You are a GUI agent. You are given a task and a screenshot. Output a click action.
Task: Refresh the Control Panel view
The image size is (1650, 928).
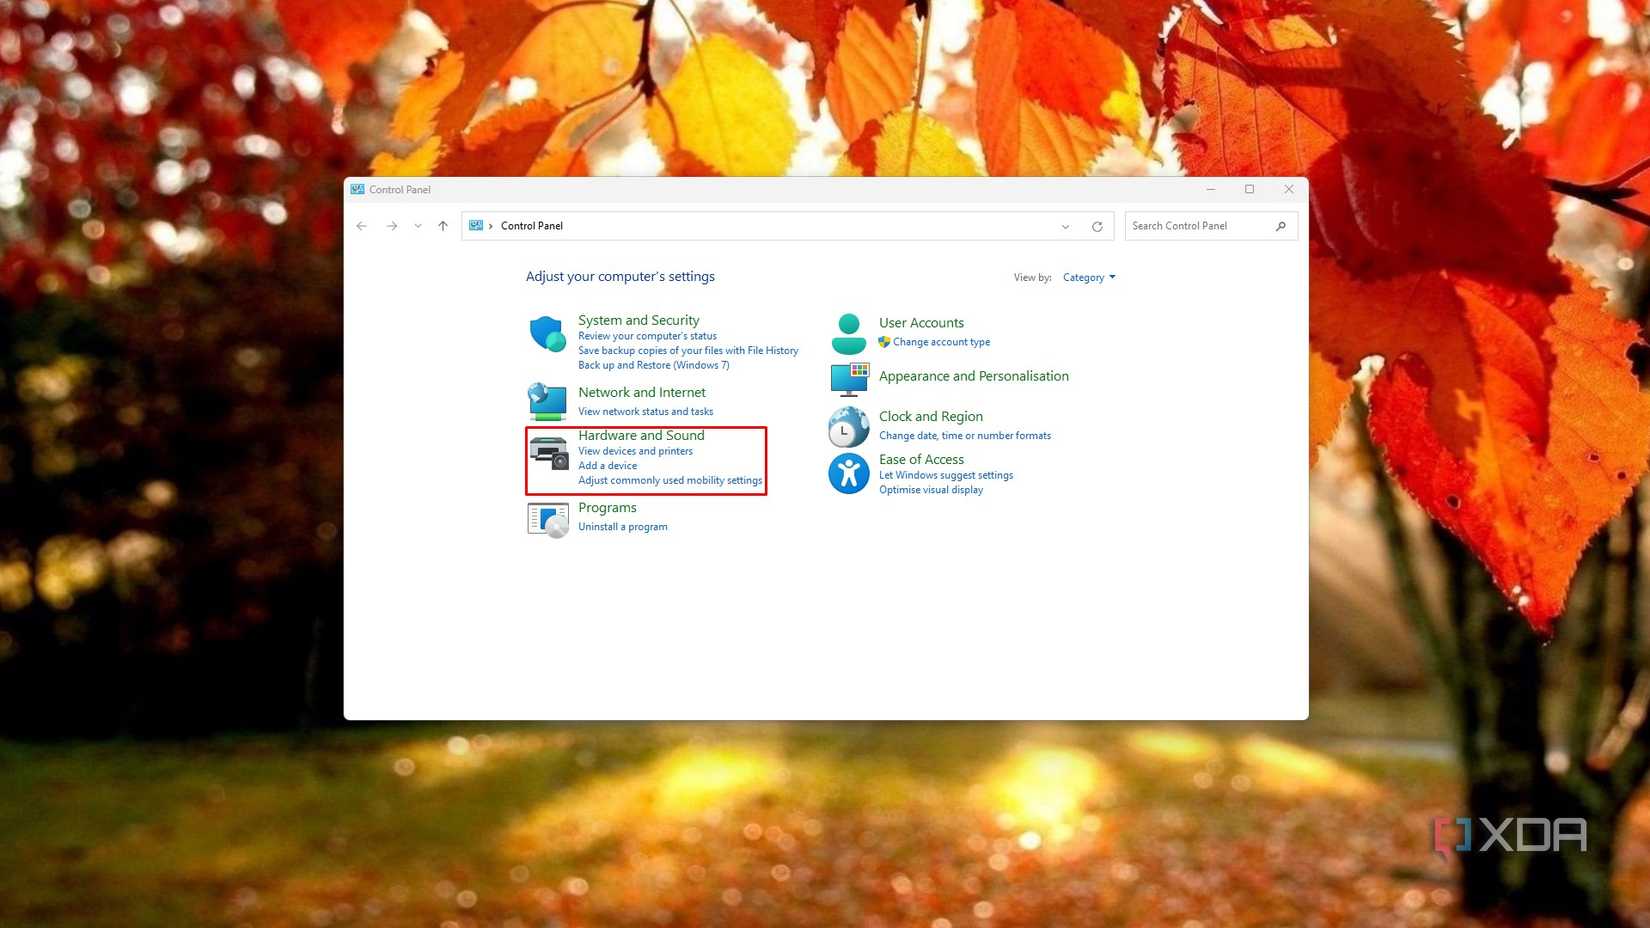pos(1097,225)
